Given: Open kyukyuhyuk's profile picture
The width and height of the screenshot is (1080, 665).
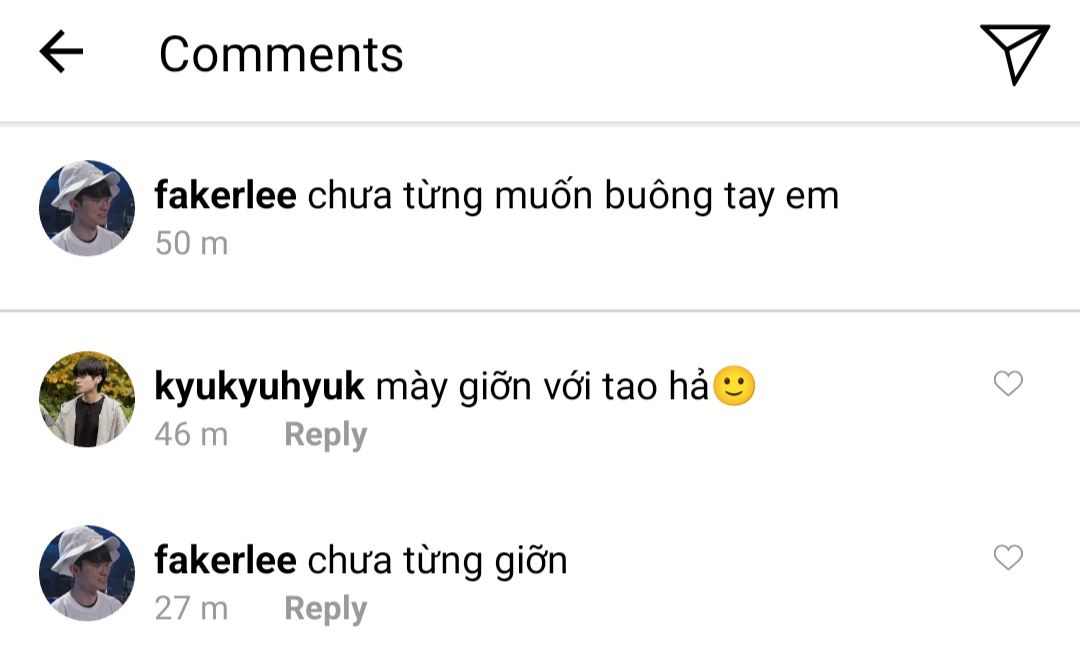Looking at the screenshot, I should (87, 399).
